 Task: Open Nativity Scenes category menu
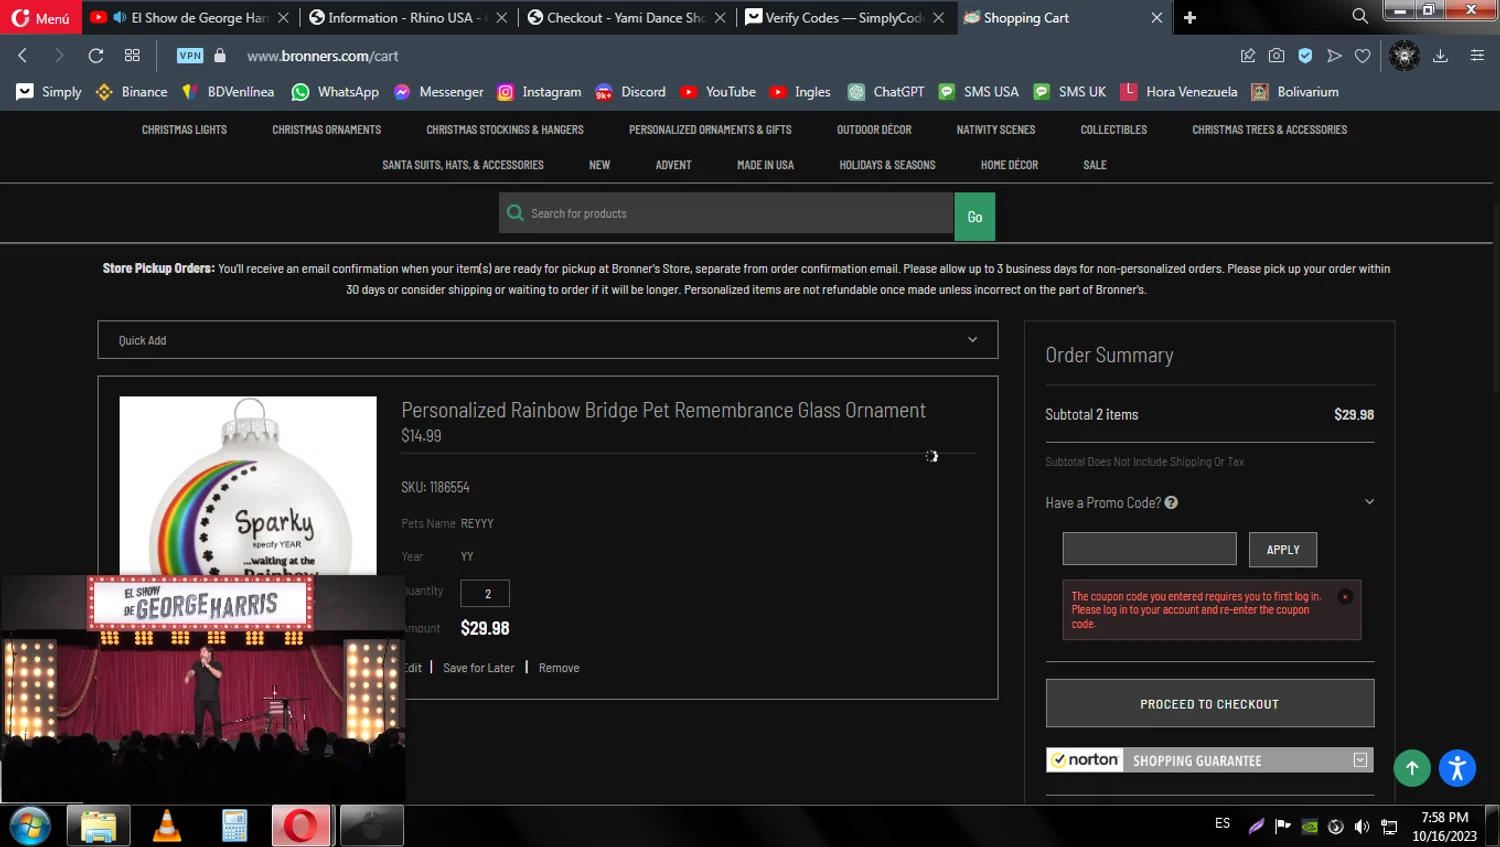(x=995, y=130)
